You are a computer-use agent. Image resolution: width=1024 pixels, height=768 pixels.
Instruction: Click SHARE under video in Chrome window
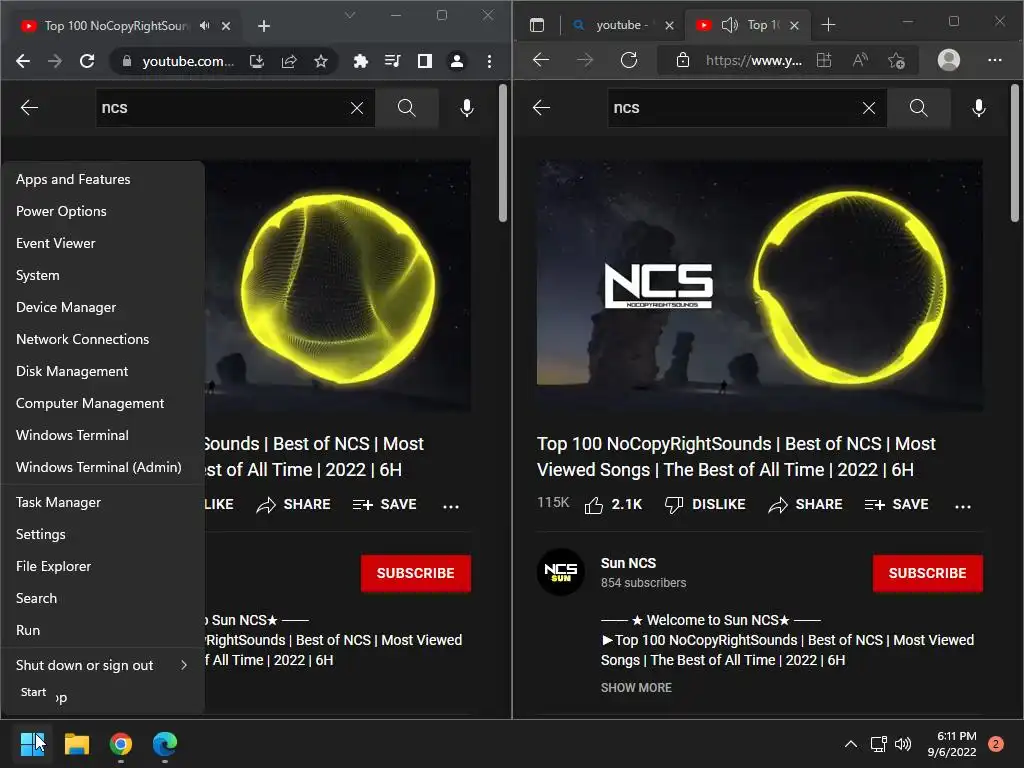point(293,504)
